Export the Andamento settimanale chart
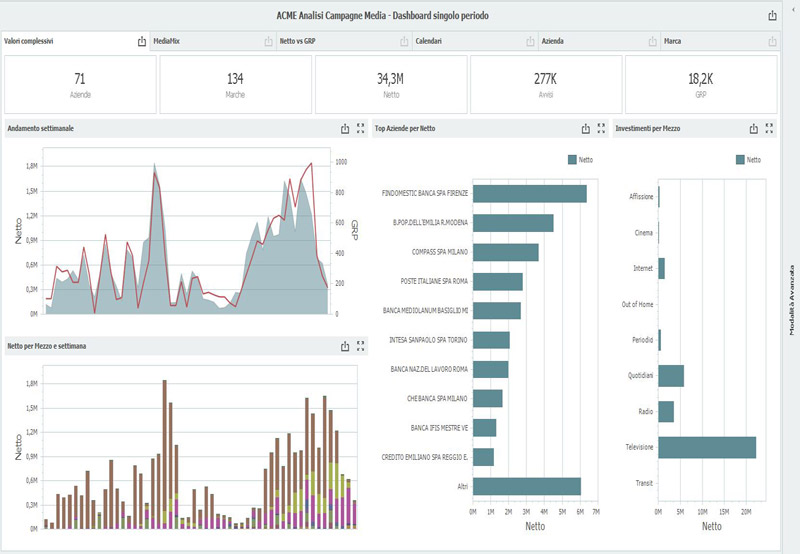Image resolution: width=800 pixels, height=554 pixels. point(345,129)
